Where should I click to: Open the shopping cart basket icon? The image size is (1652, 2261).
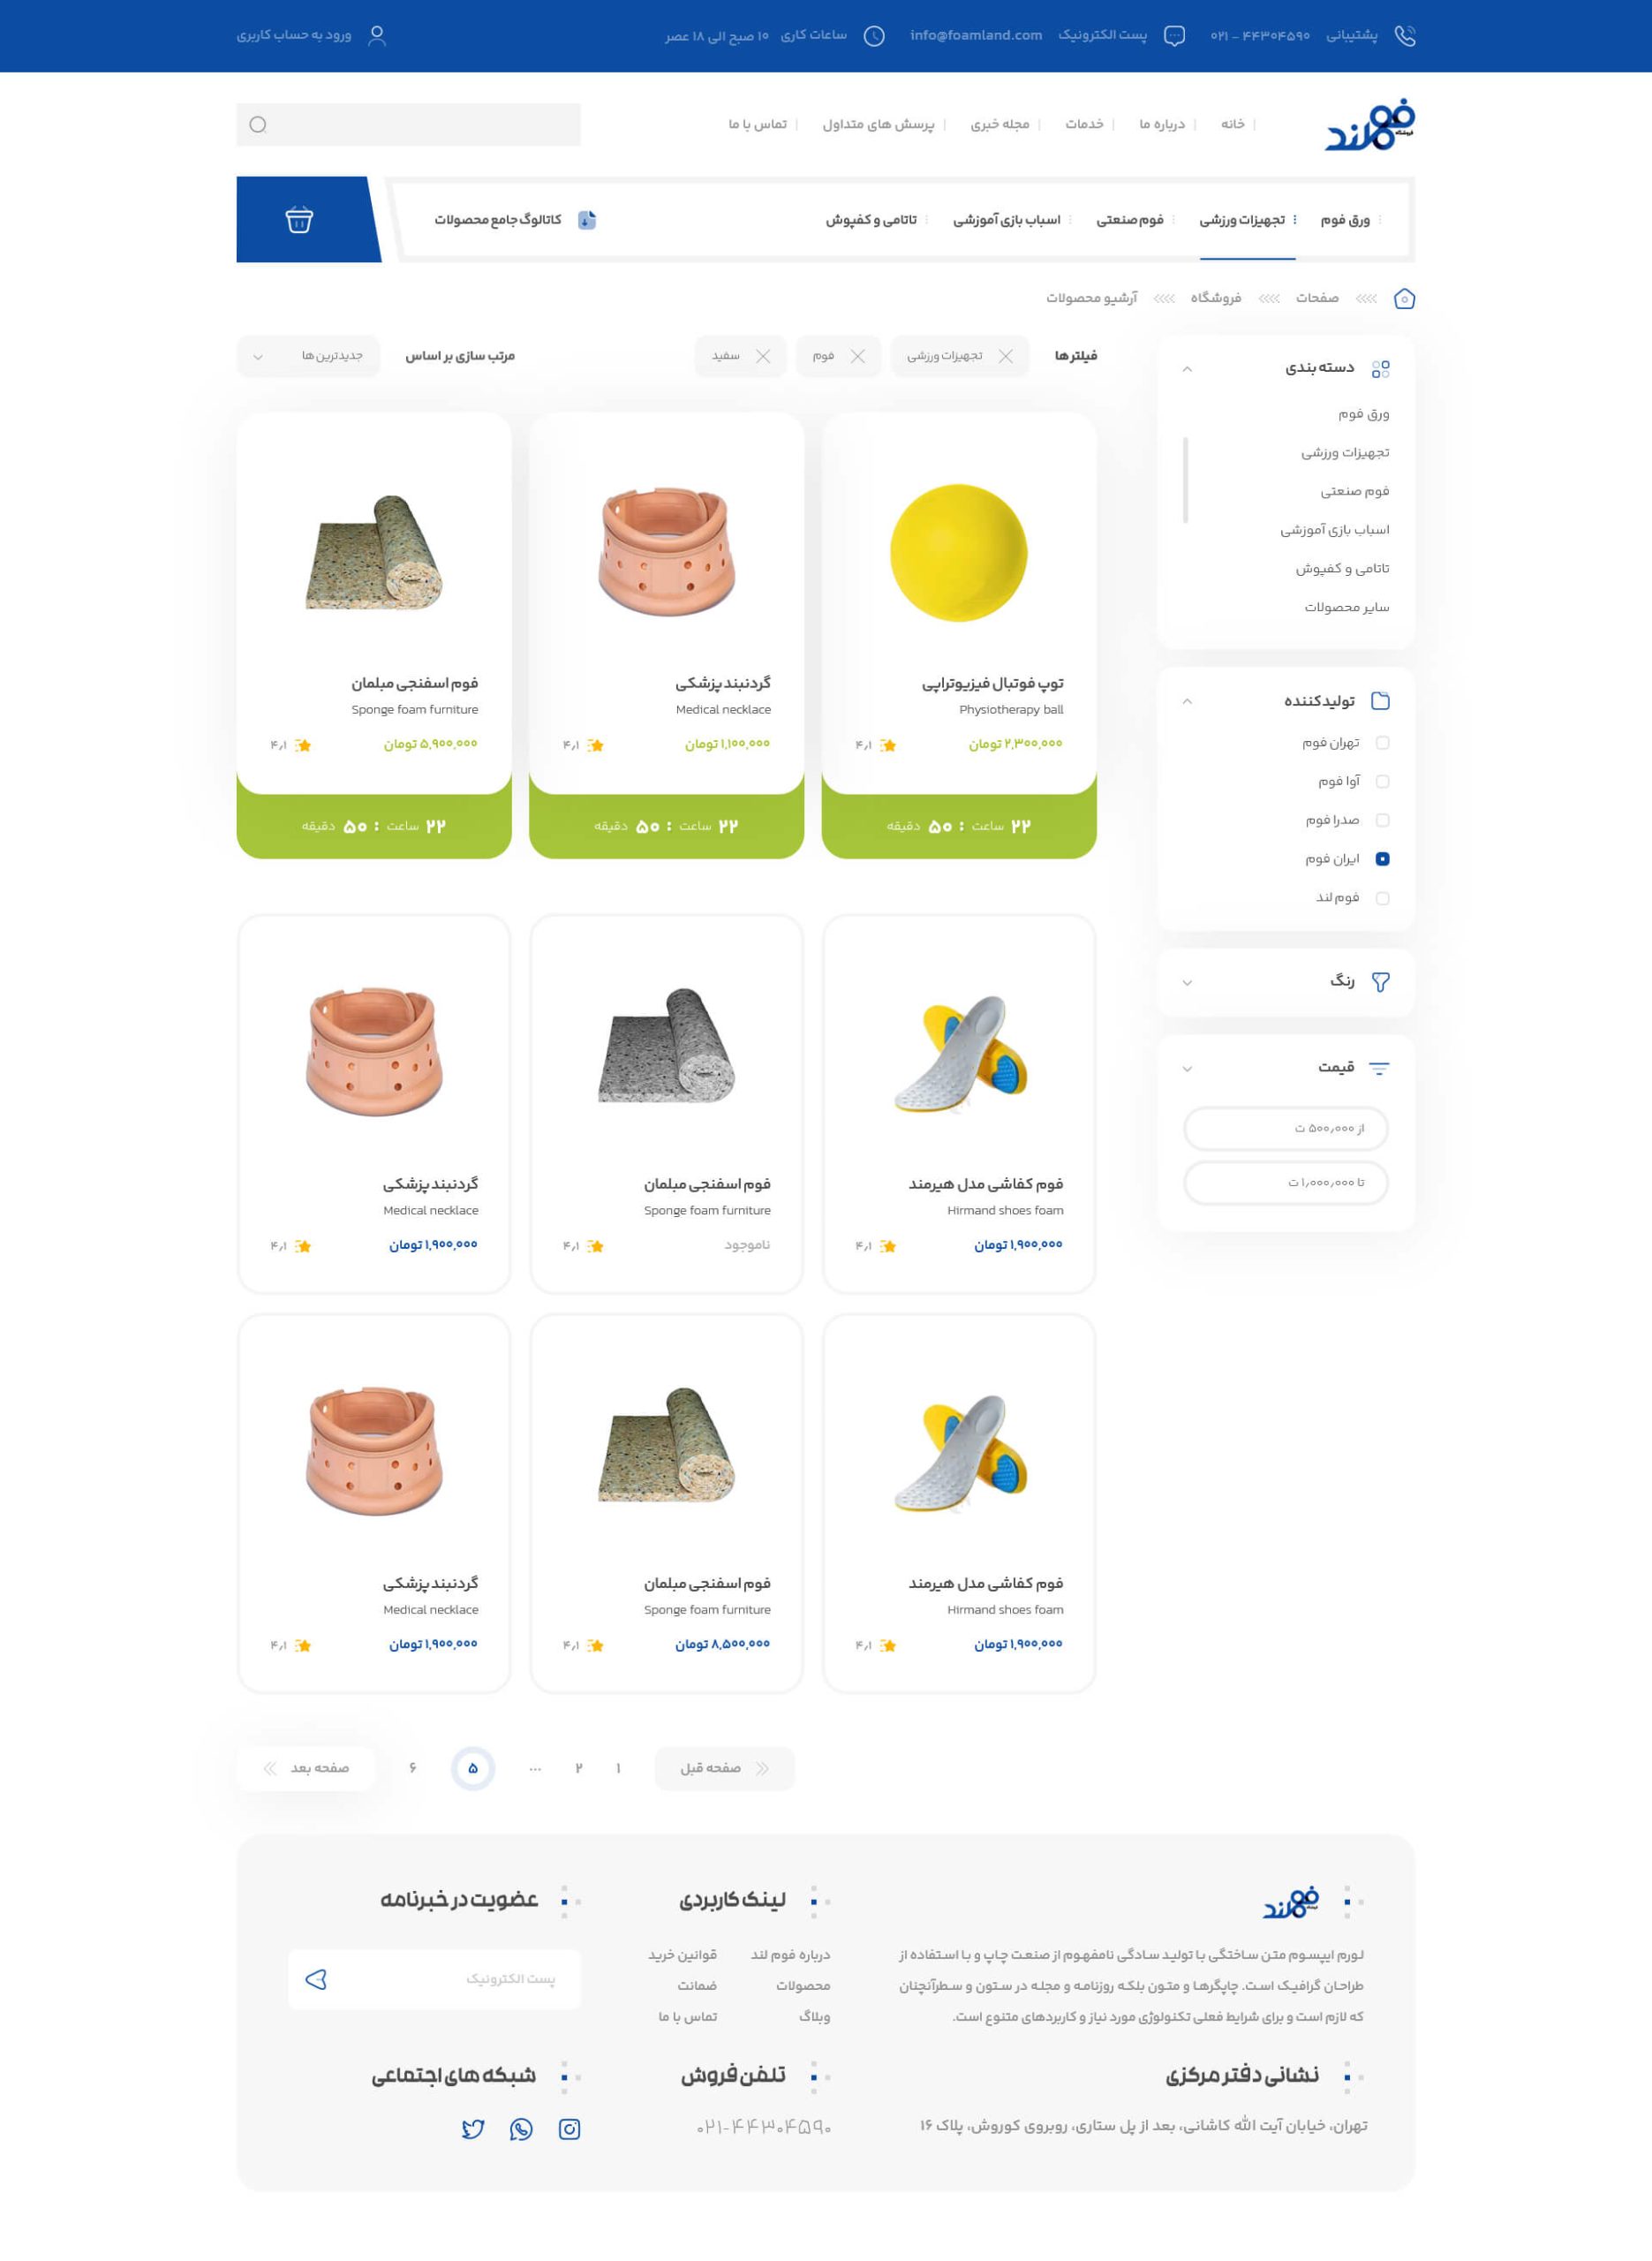click(x=299, y=219)
